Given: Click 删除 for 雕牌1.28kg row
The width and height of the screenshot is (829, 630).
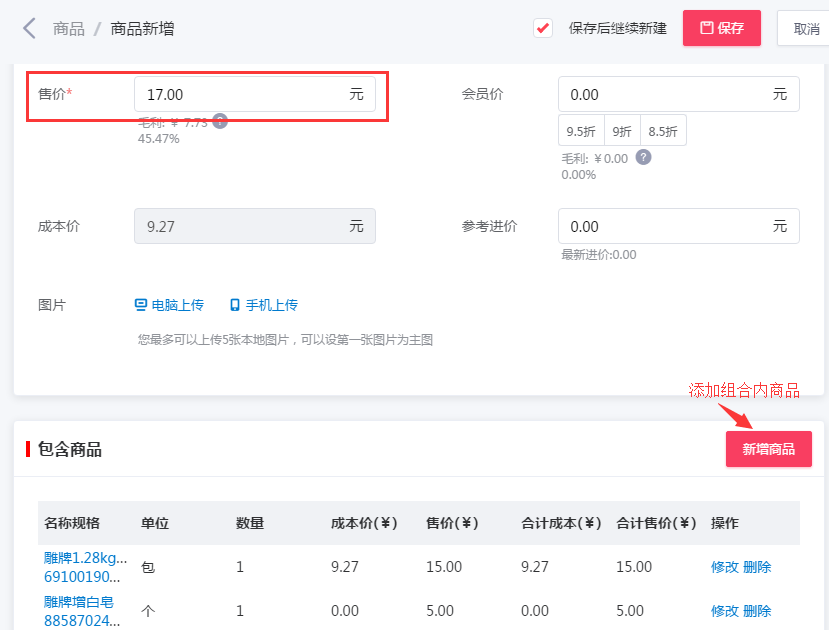Looking at the screenshot, I should pos(757,567).
